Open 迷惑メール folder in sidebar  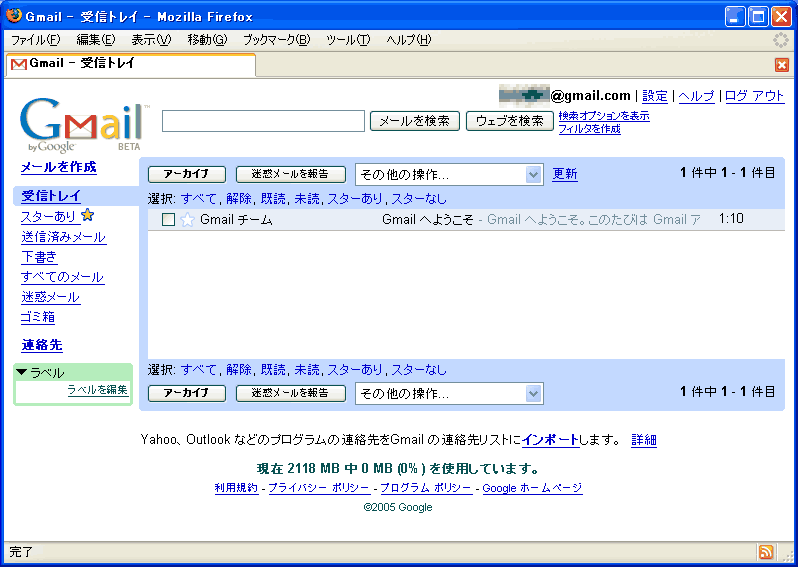click(50, 297)
